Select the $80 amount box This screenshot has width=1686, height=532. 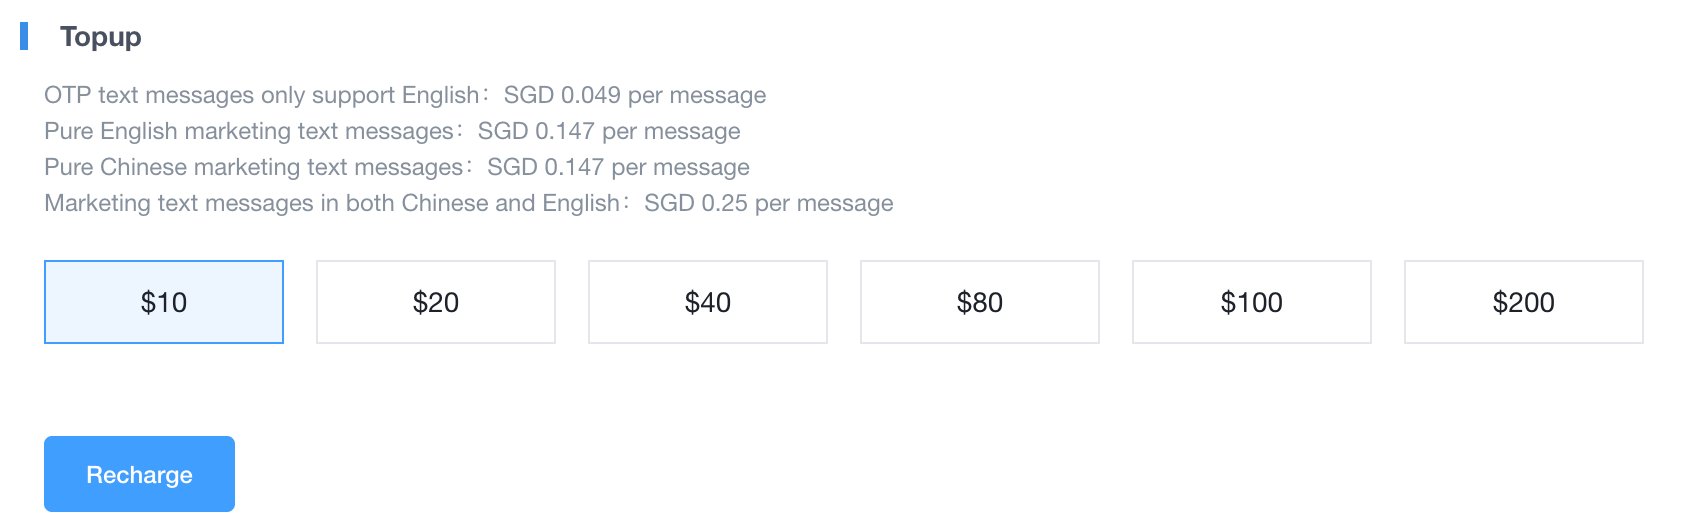tap(980, 302)
